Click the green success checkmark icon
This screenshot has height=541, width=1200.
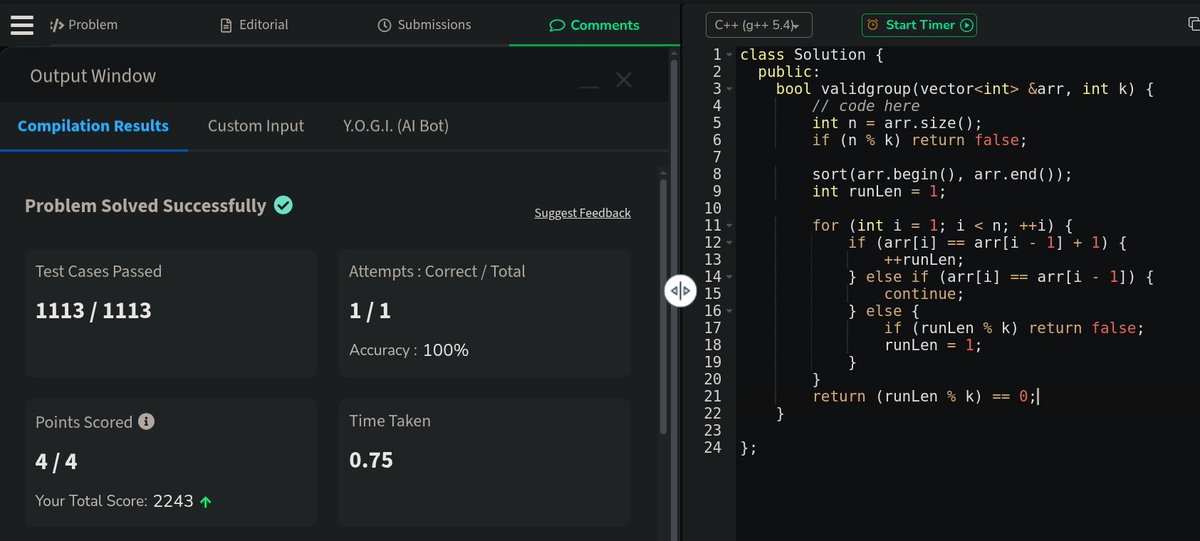pos(283,205)
